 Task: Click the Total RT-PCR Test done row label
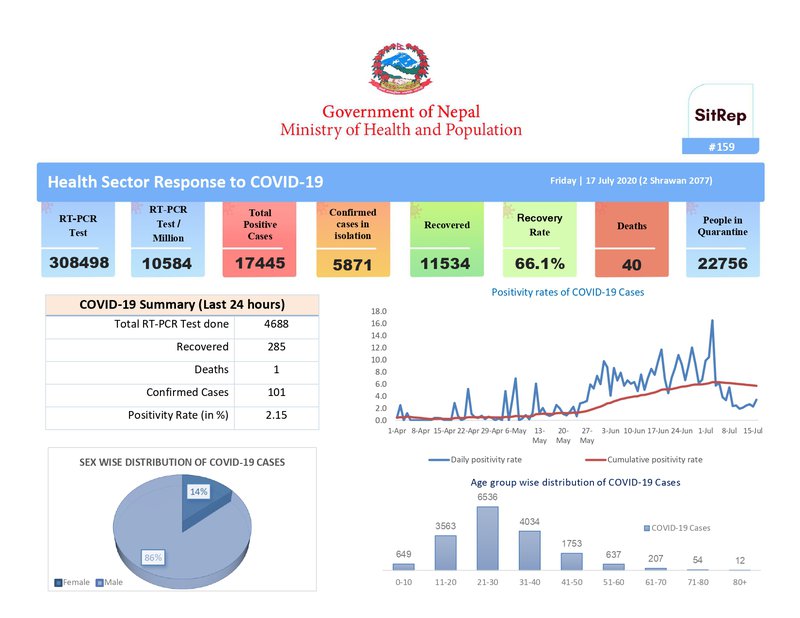[x=171, y=324]
